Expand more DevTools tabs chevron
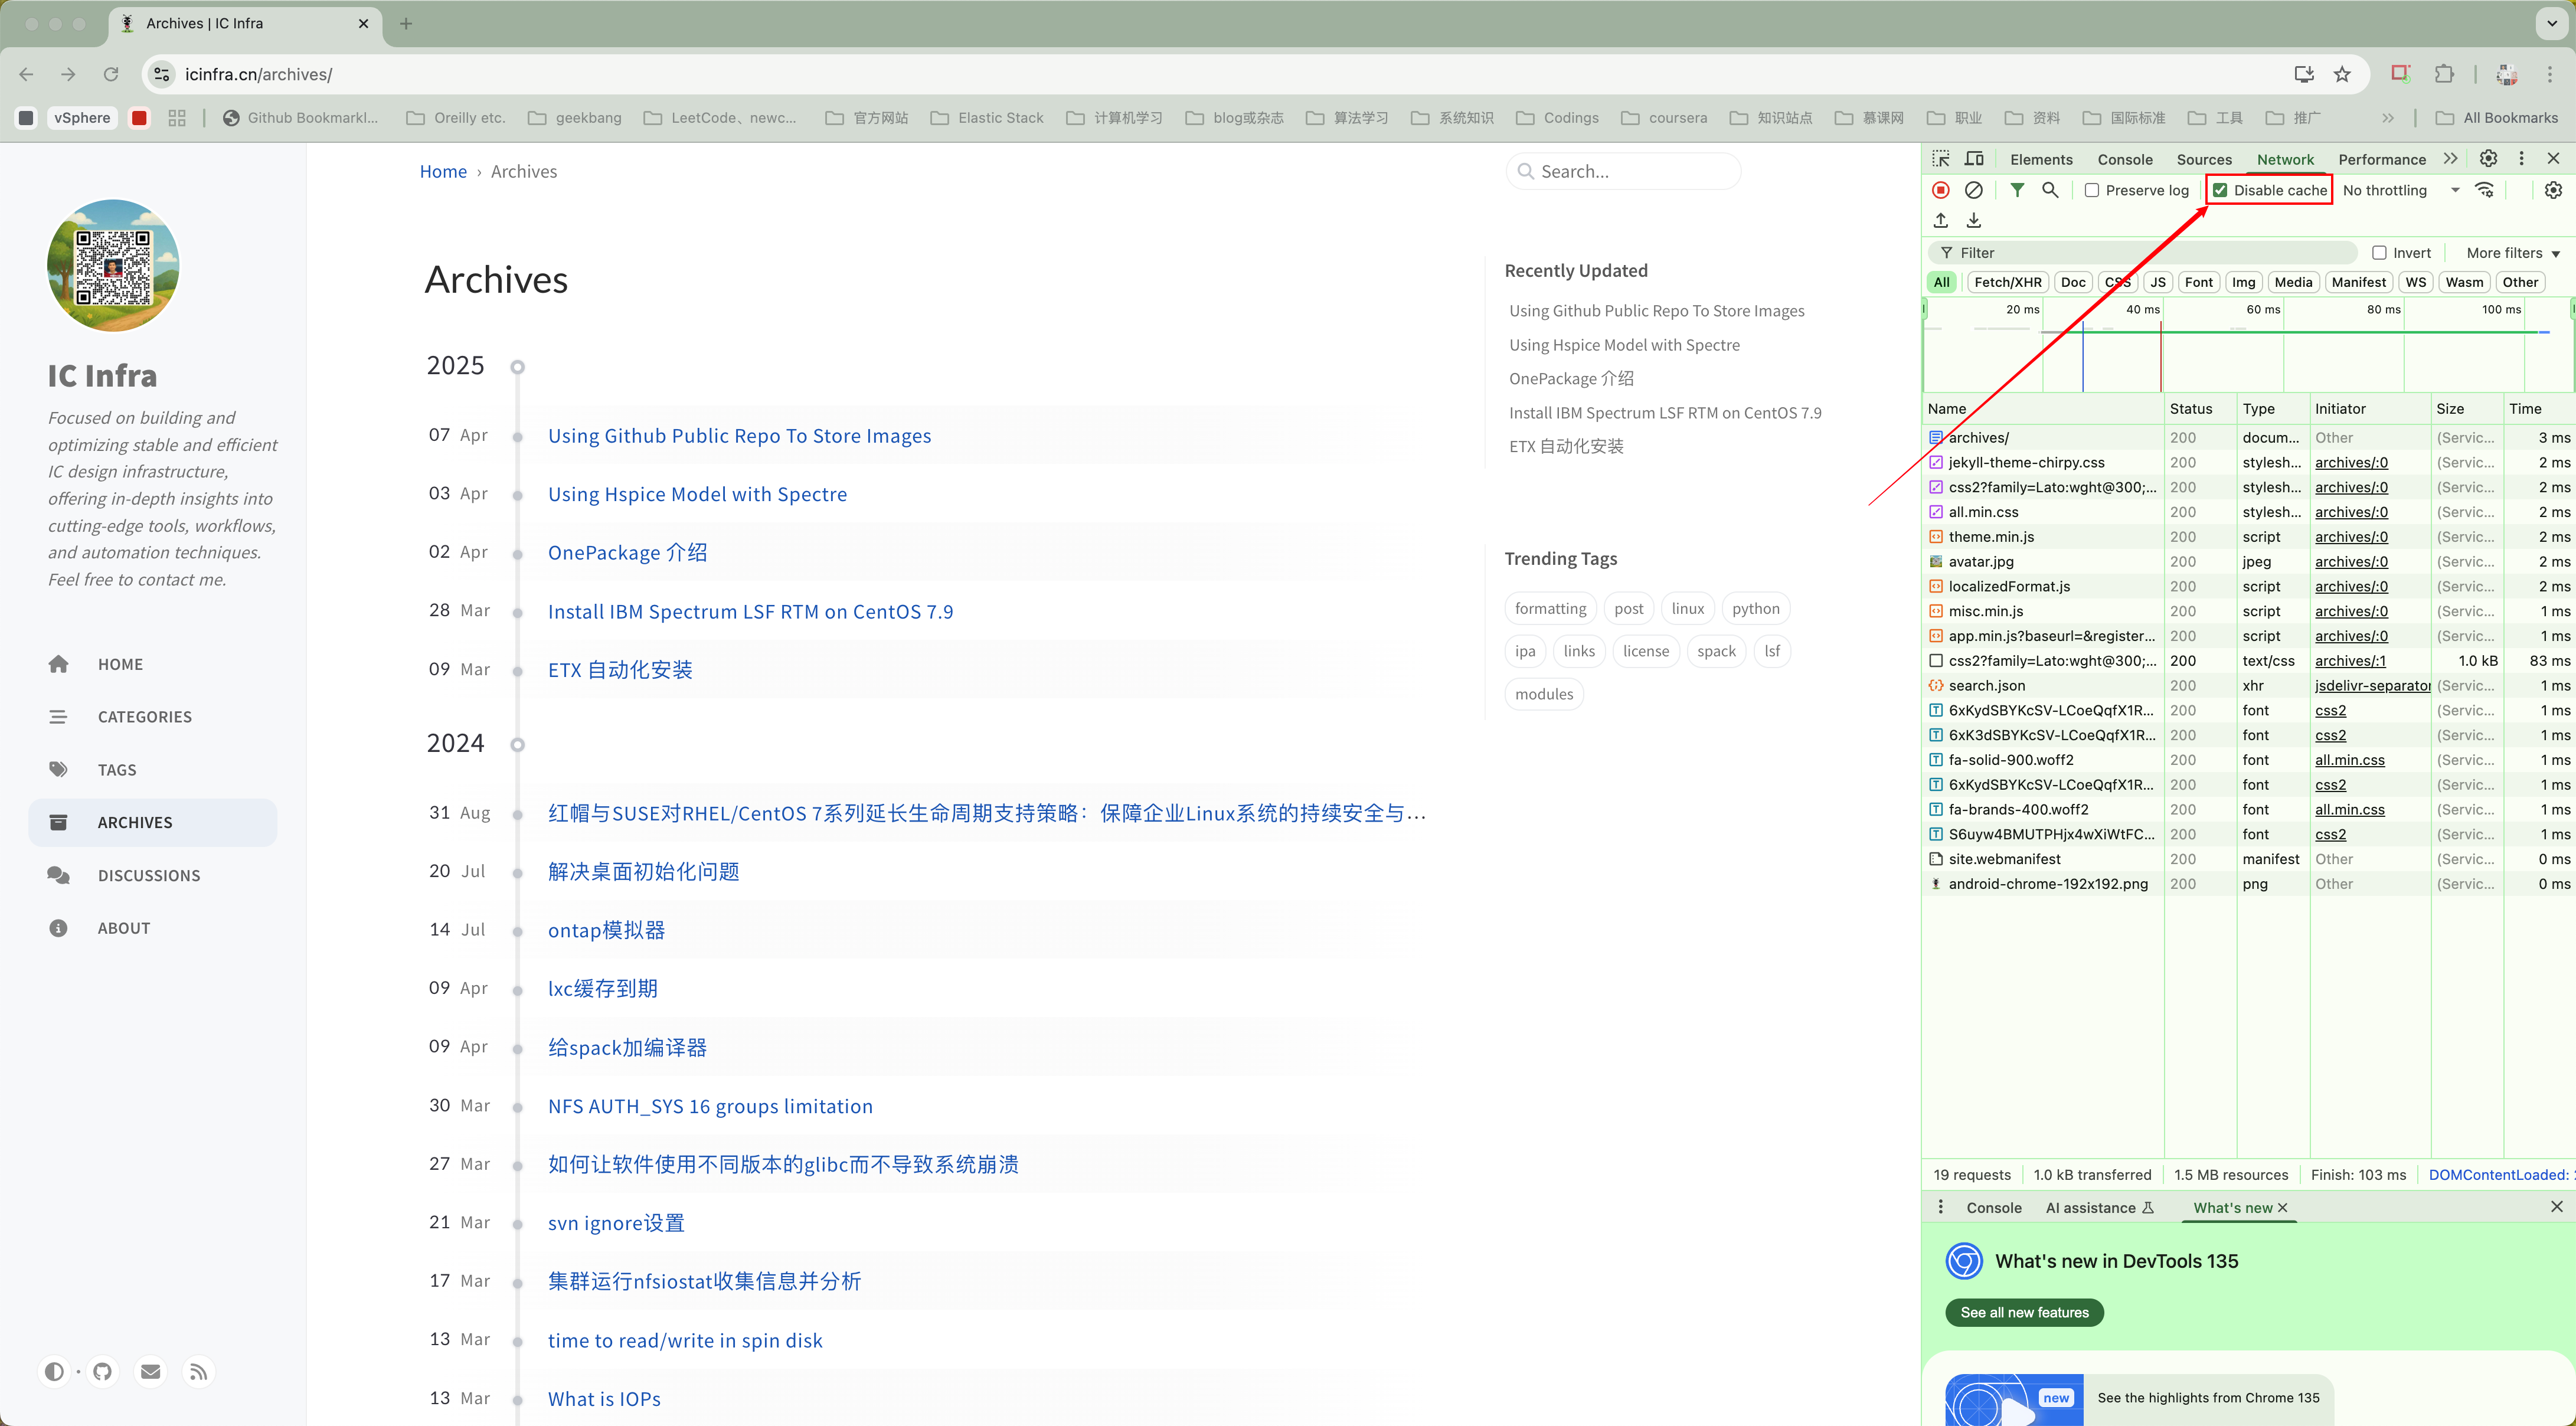 (2450, 159)
